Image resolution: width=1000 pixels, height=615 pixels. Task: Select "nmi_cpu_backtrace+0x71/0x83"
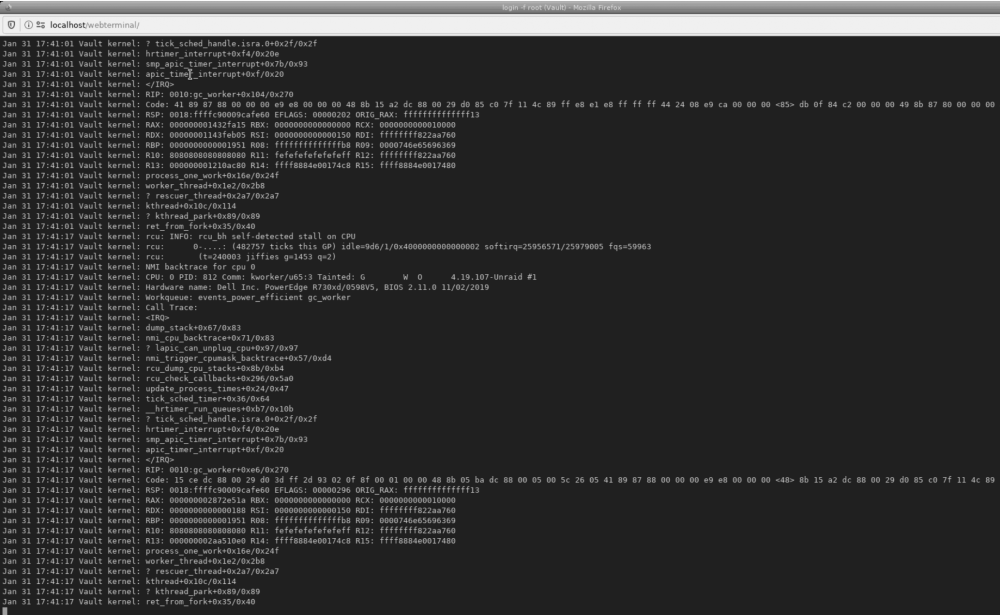(x=210, y=338)
